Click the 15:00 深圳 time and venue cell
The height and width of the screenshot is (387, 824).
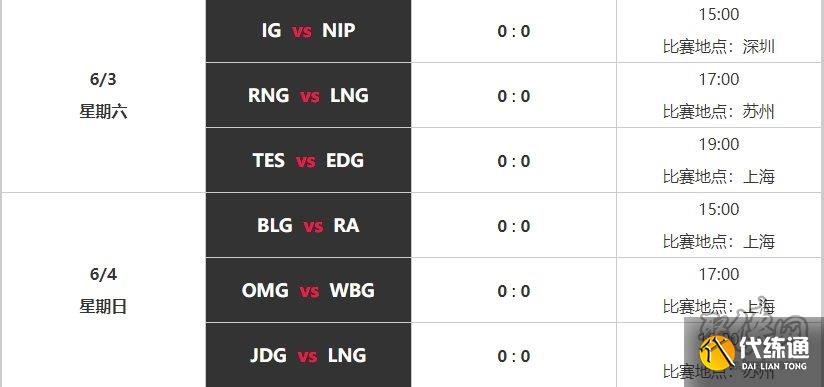[x=720, y=31]
